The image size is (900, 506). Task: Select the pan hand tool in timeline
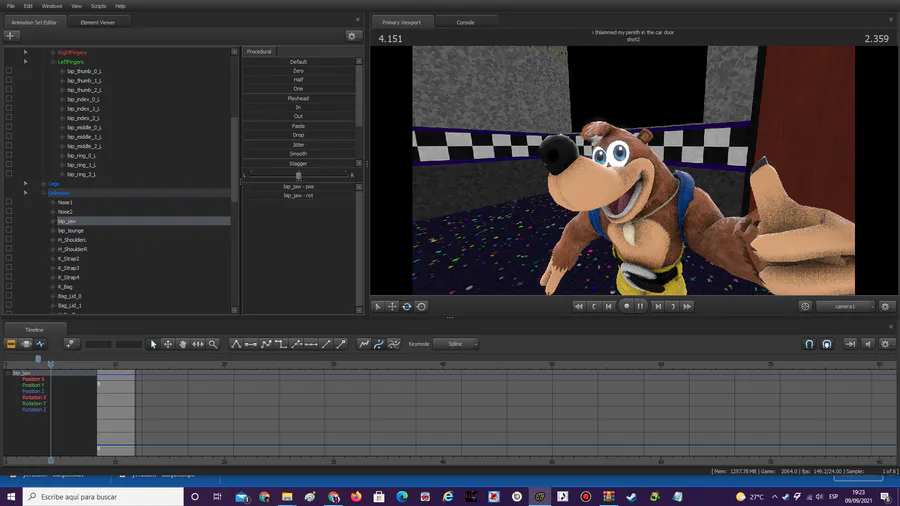(183, 344)
